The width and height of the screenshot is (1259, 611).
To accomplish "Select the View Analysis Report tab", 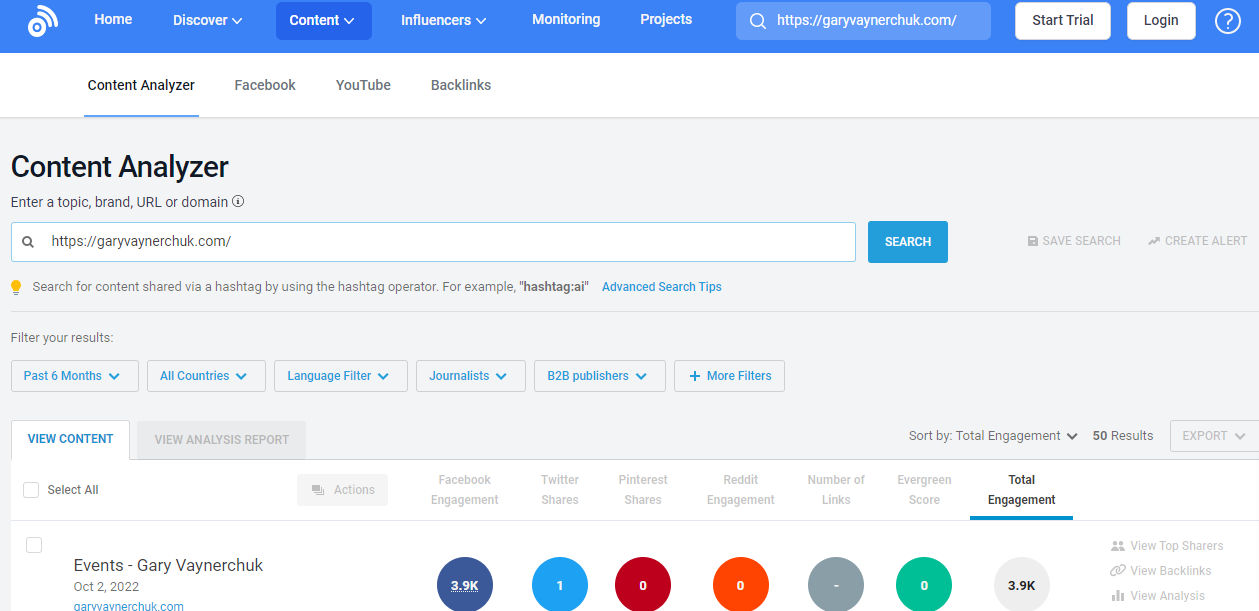I will (222, 440).
